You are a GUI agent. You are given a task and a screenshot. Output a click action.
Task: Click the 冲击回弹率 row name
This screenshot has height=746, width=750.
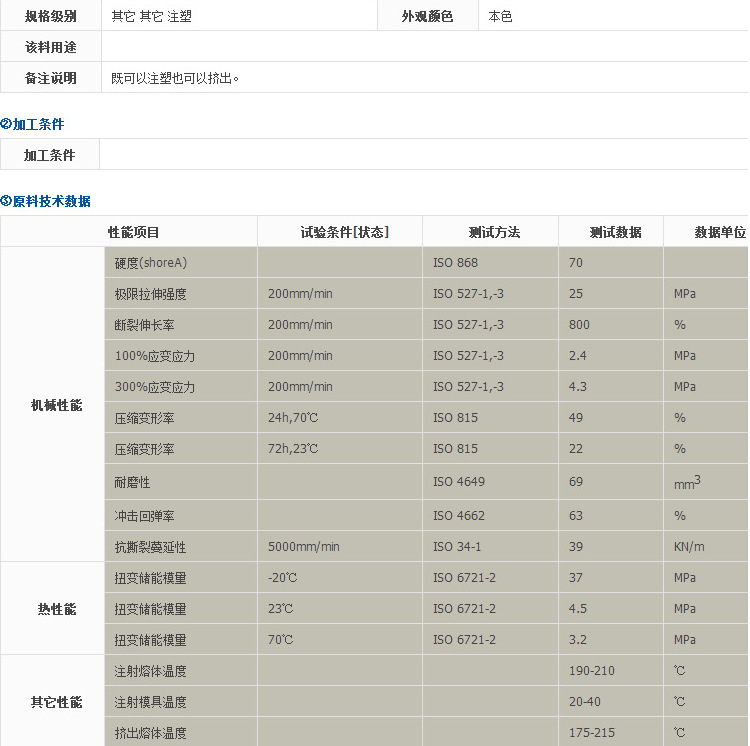144,516
